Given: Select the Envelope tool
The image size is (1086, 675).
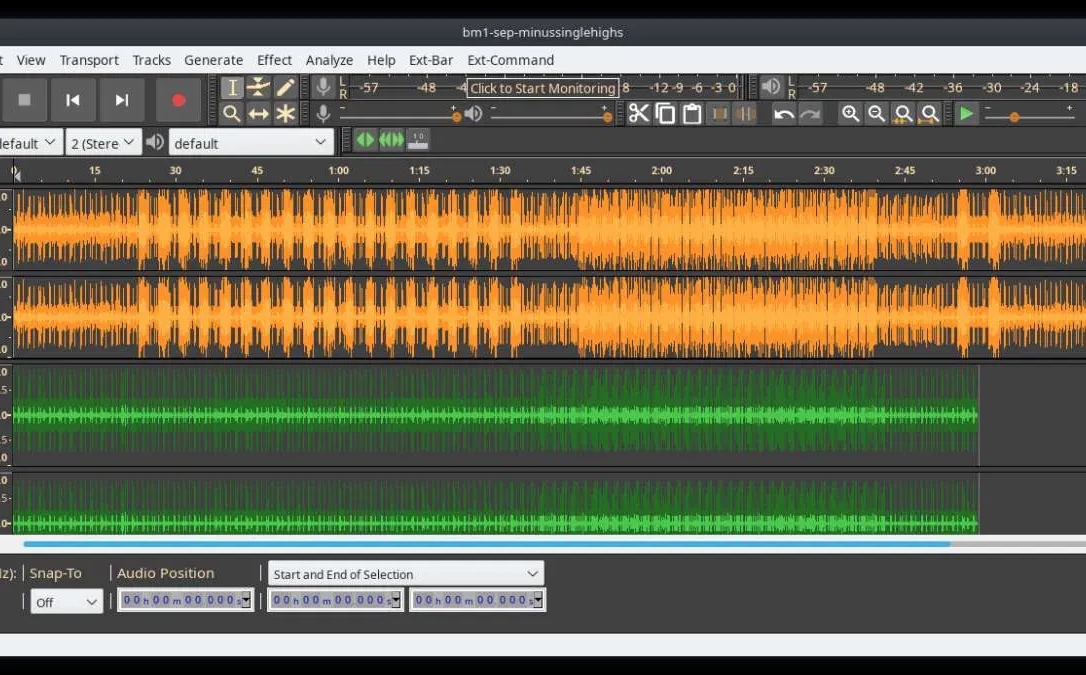Looking at the screenshot, I should [x=259, y=88].
